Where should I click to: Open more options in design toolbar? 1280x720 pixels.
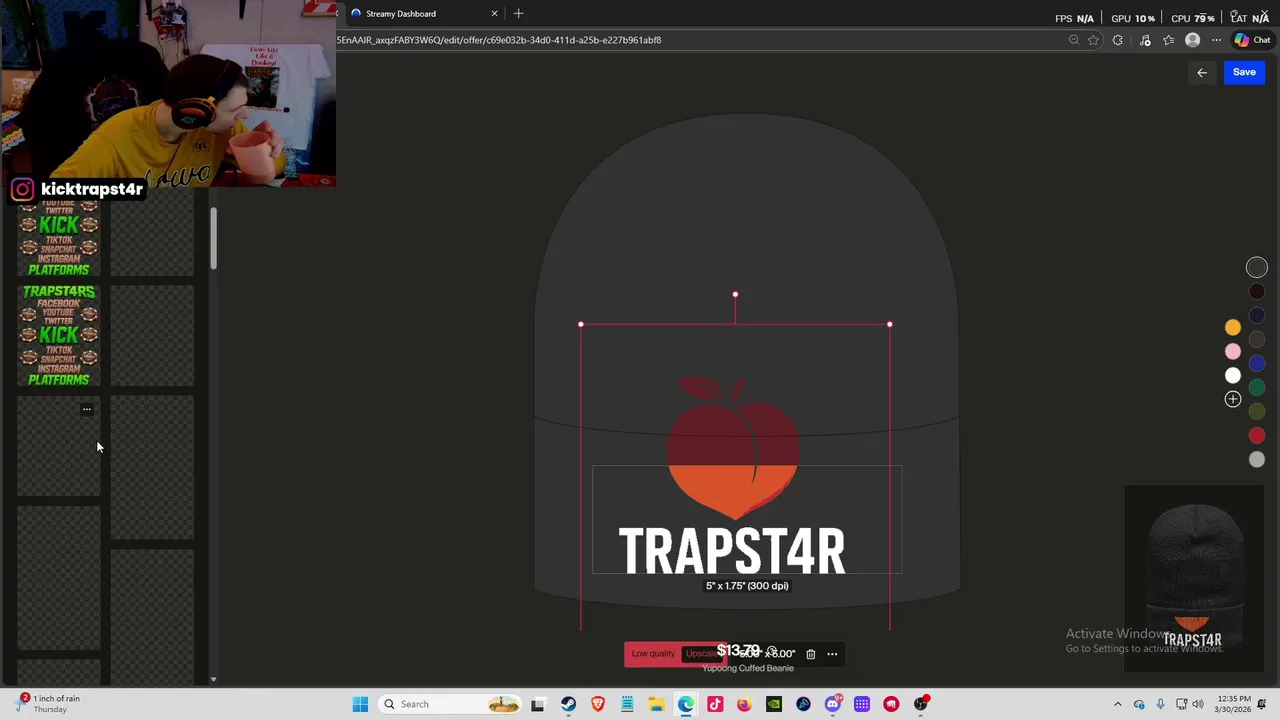[832, 654]
